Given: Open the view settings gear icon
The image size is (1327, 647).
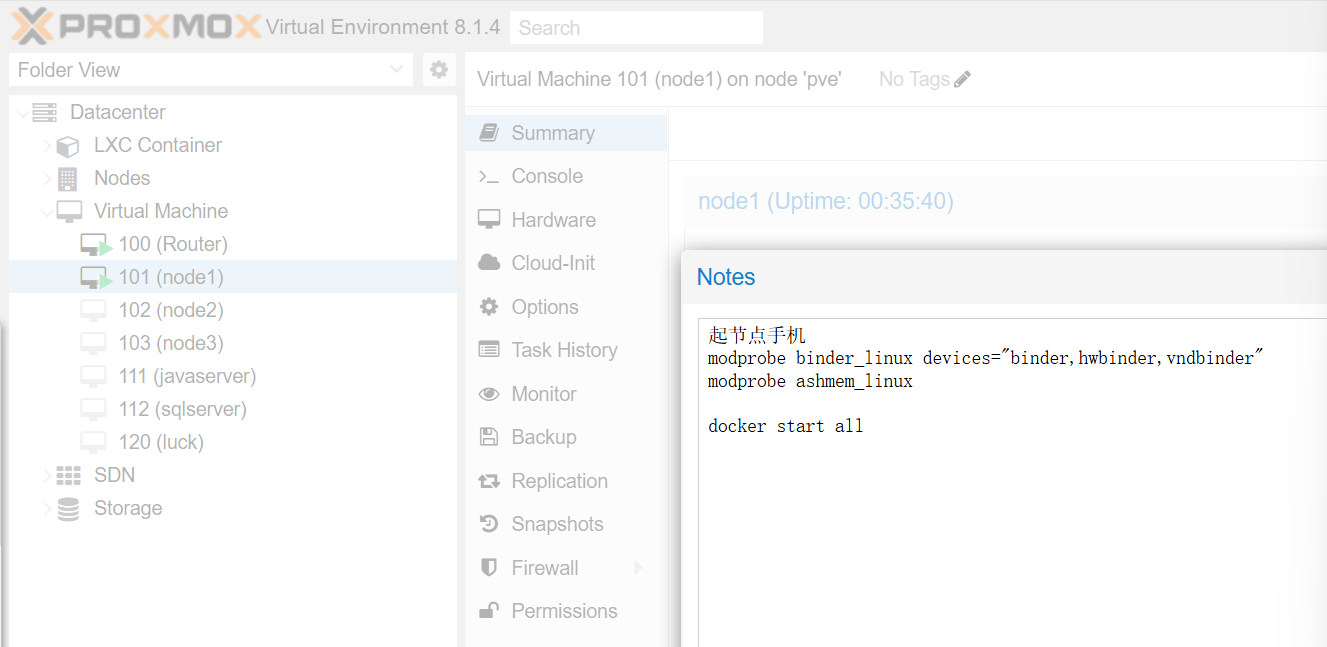Looking at the screenshot, I should pyautogui.click(x=439, y=70).
